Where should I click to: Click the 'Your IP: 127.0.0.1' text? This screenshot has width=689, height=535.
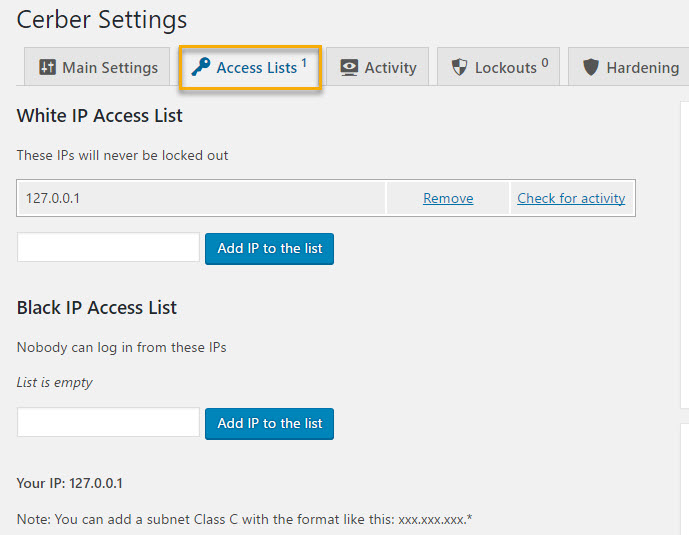tap(70, 483)
